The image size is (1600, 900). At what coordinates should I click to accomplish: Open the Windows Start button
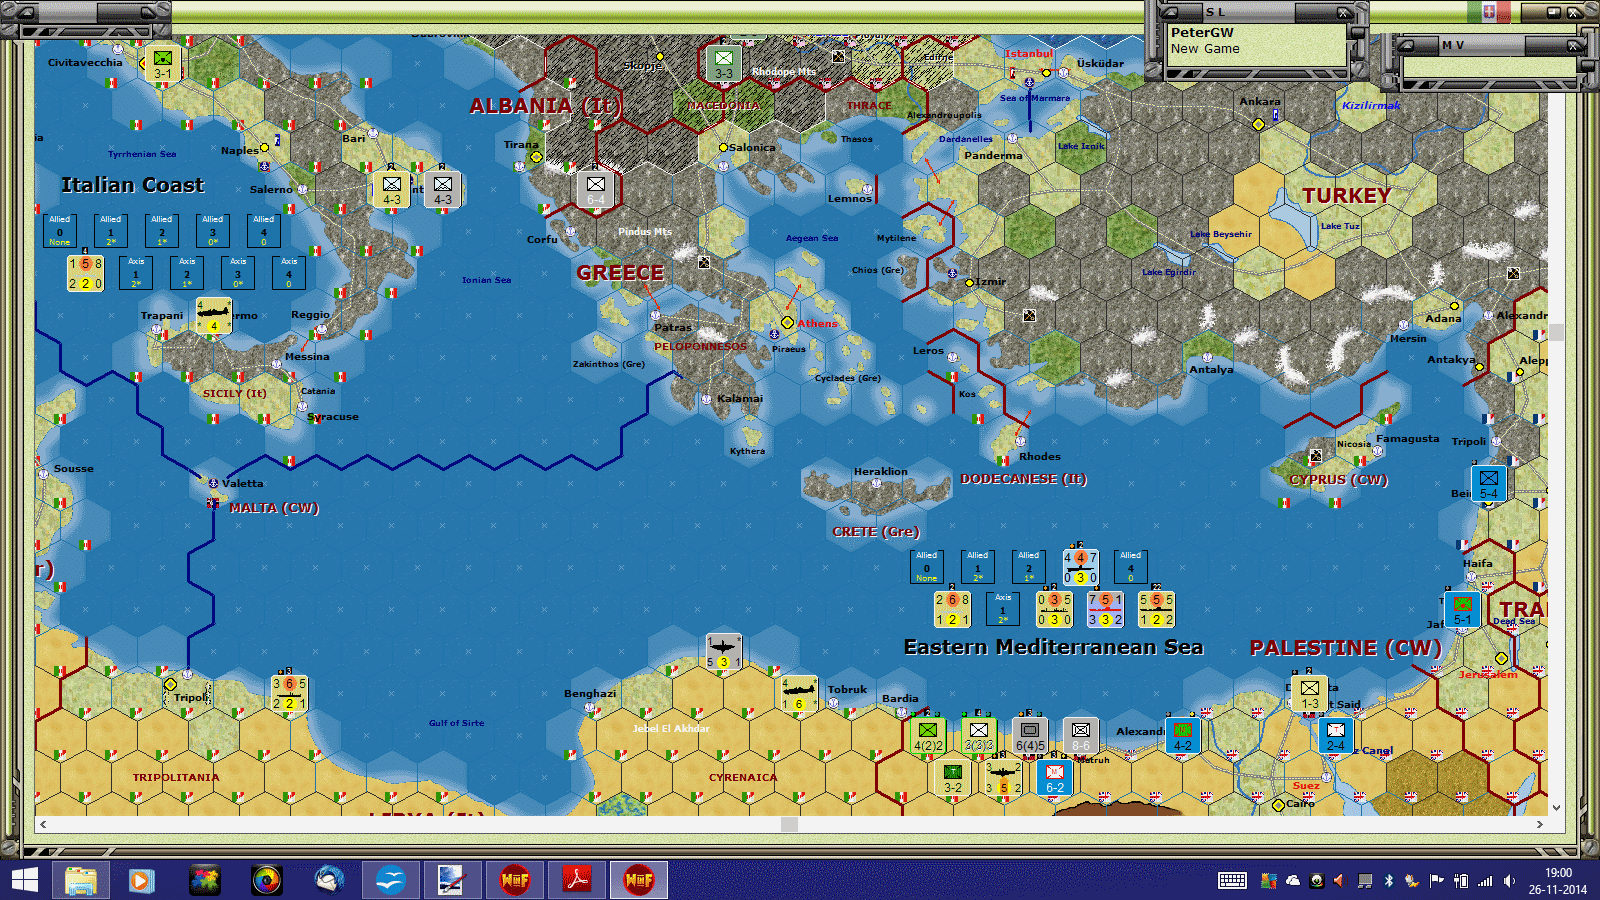24,880
